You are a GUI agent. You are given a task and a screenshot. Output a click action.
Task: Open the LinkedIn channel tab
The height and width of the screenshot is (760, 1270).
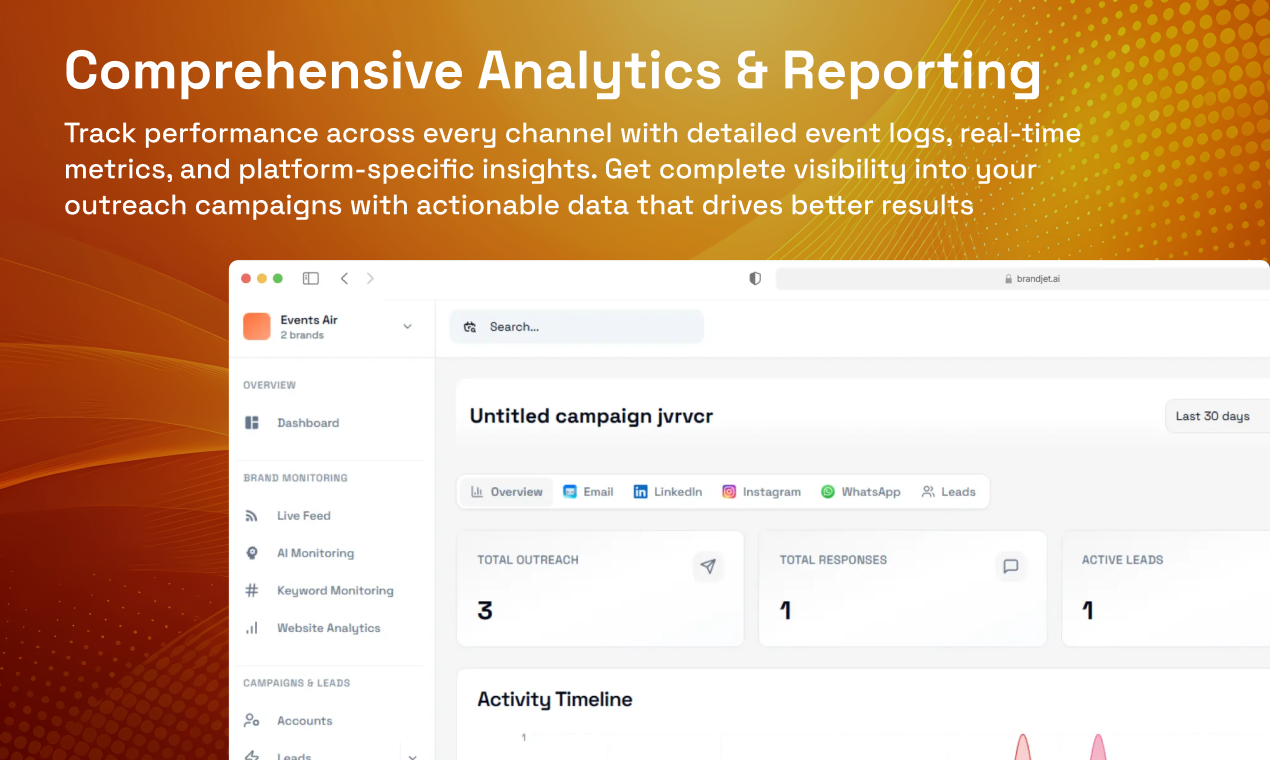coord(667,491)
